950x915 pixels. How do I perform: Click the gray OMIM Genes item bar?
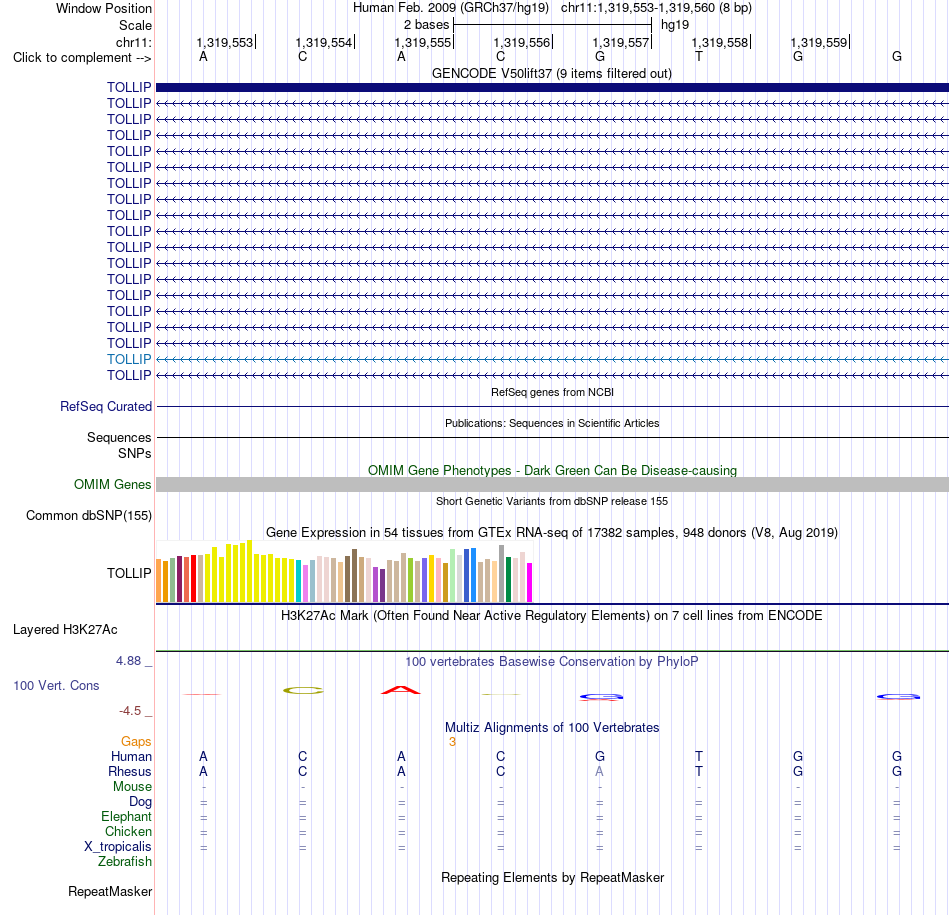pyautogui.click(x=552, y=484)
